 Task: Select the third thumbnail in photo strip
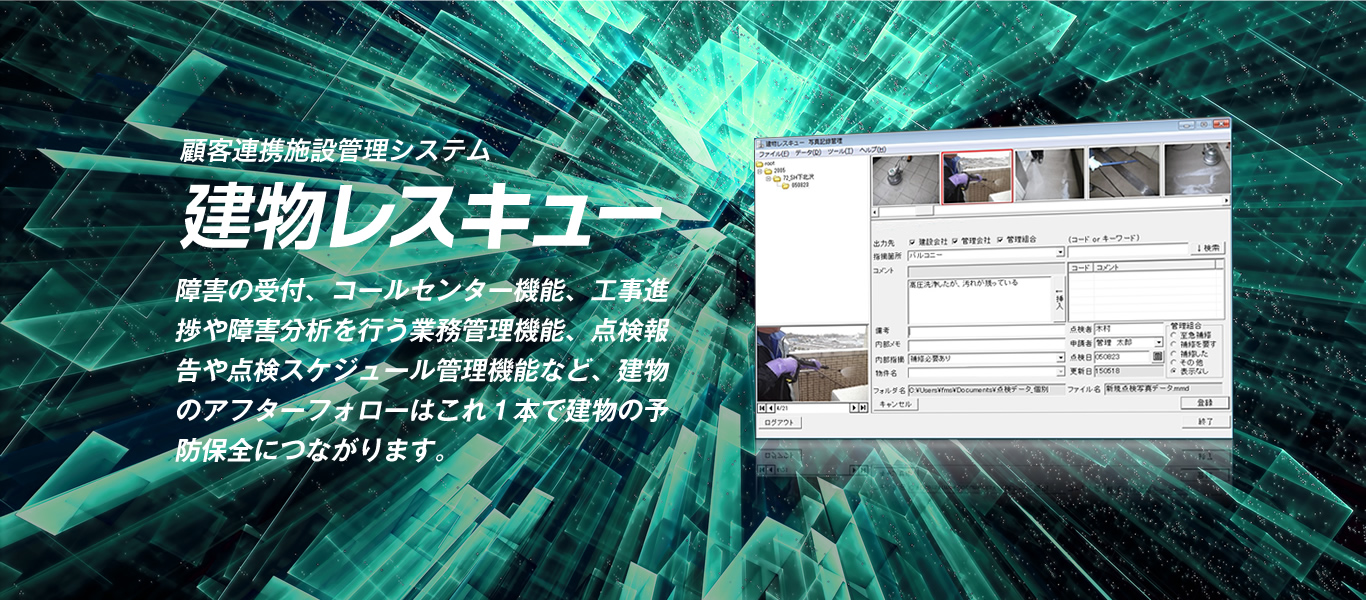[x=1050, y=176]
